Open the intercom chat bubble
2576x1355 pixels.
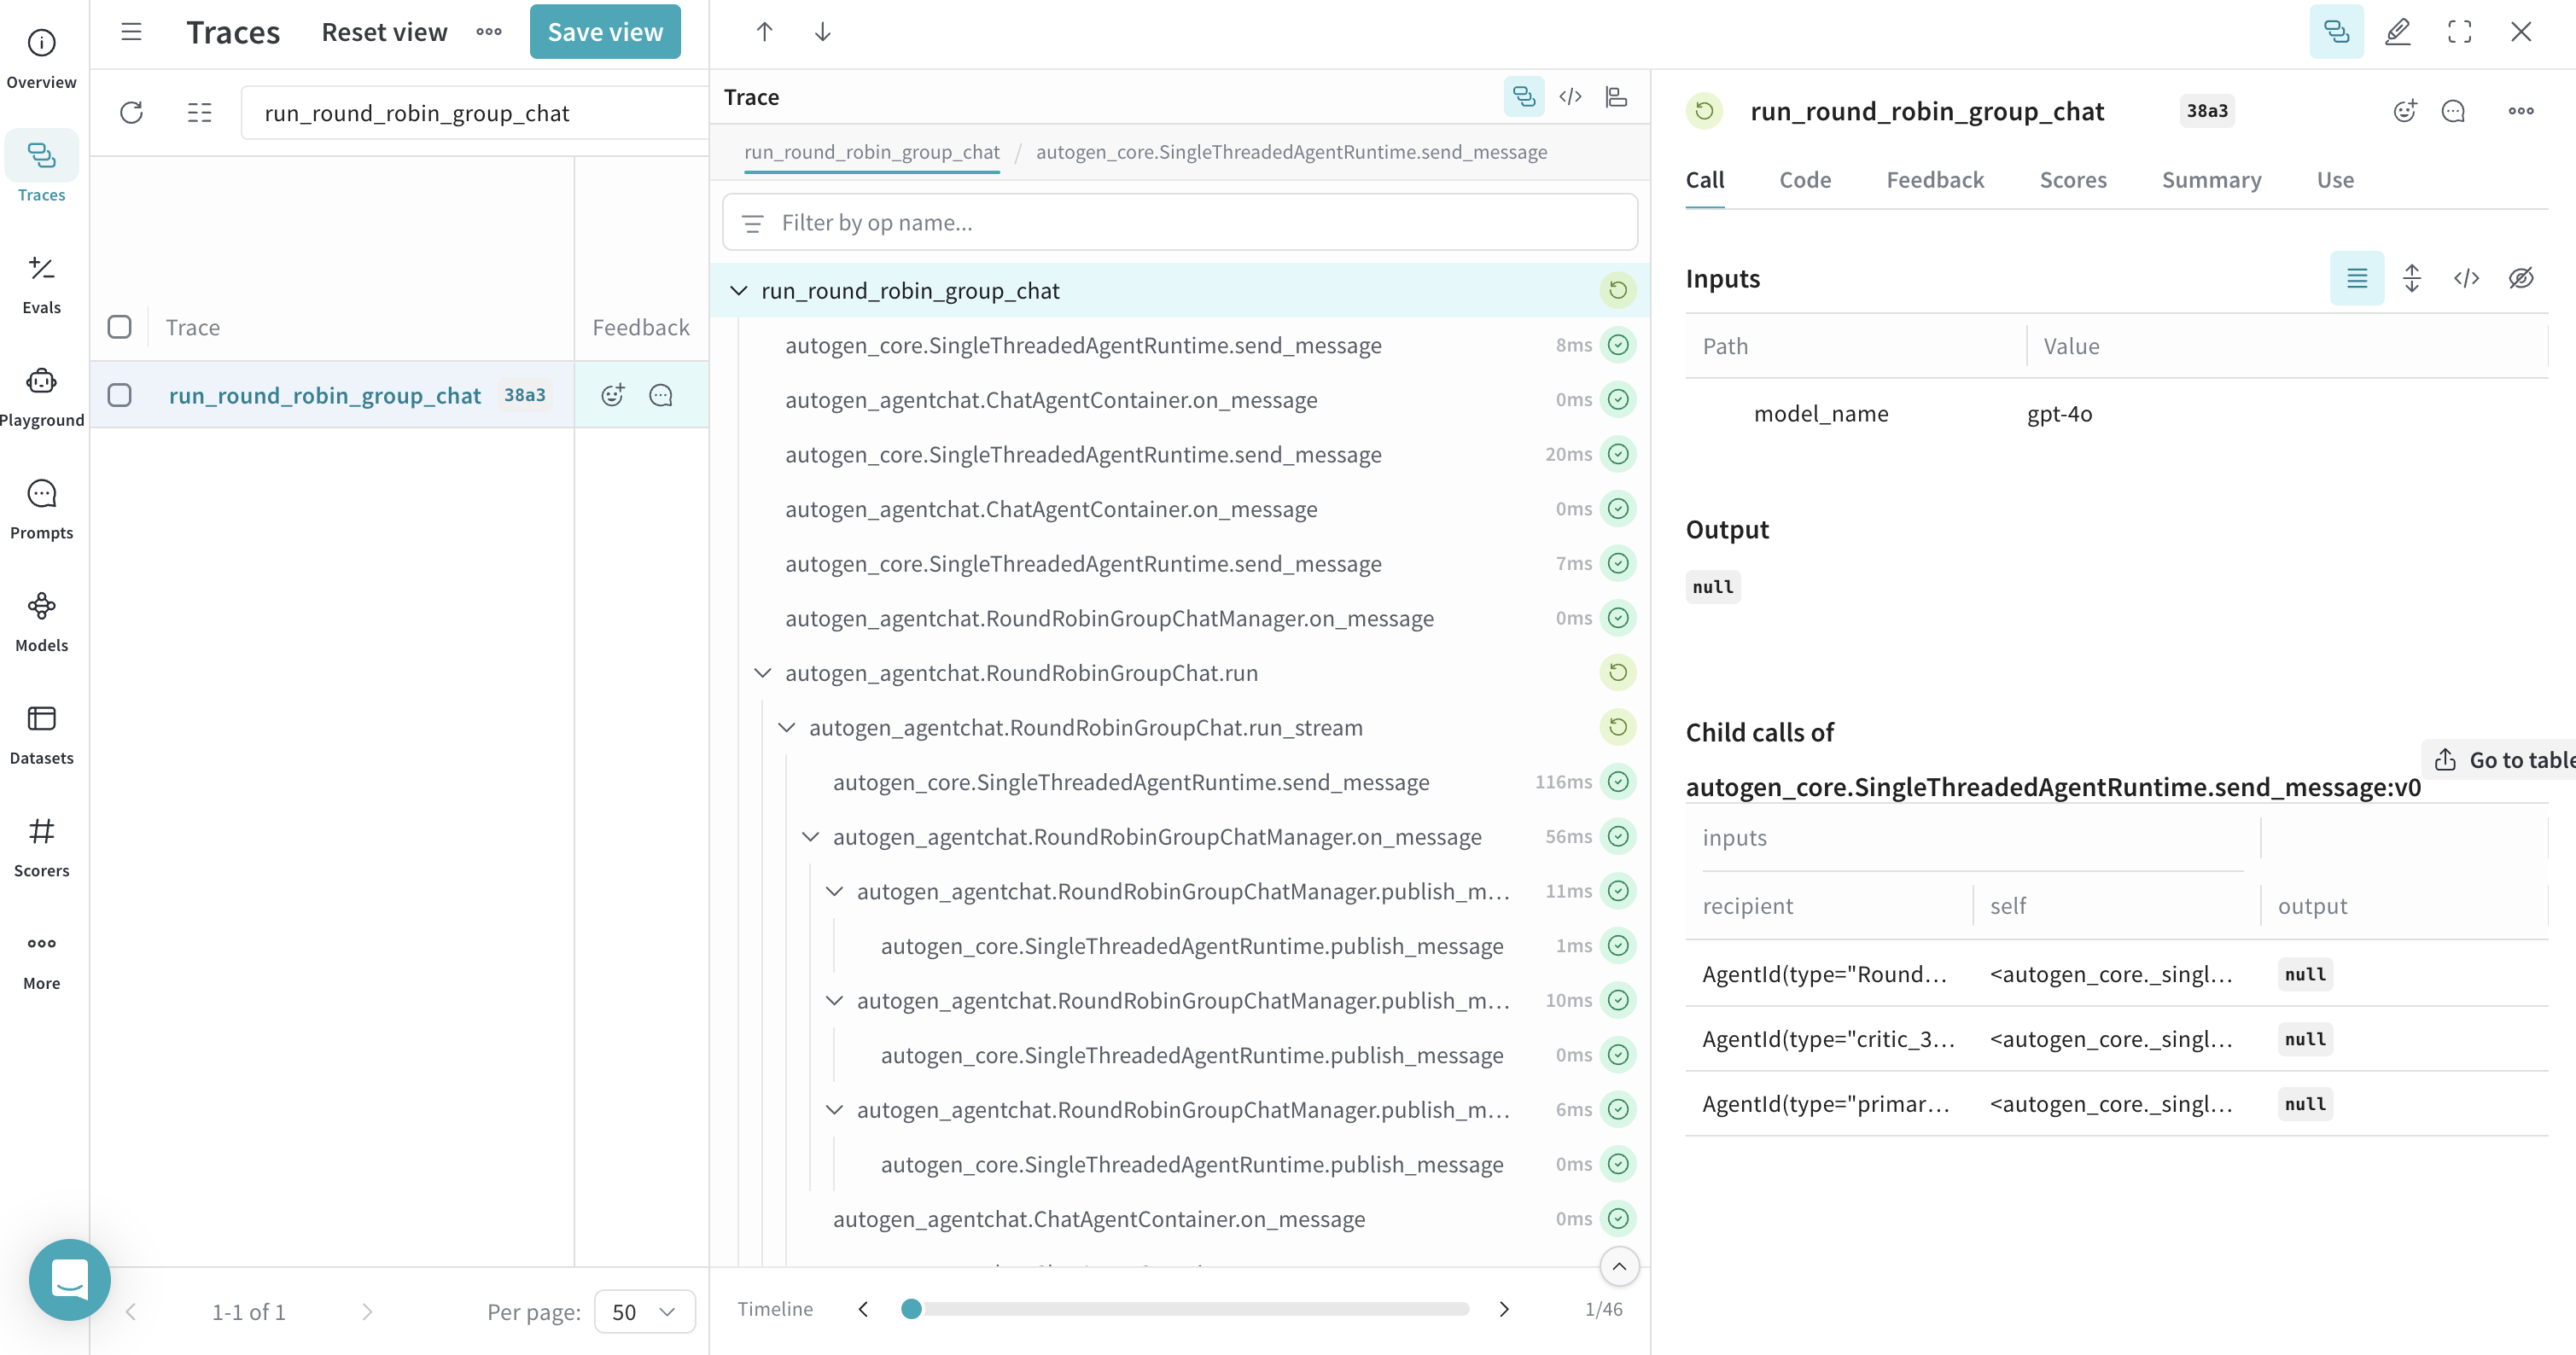(69, 1279)
